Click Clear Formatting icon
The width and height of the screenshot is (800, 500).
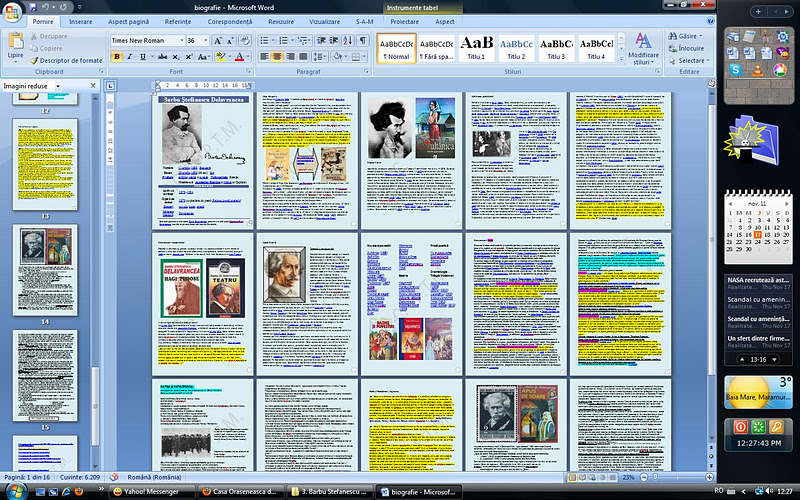(x=245, y=40)
